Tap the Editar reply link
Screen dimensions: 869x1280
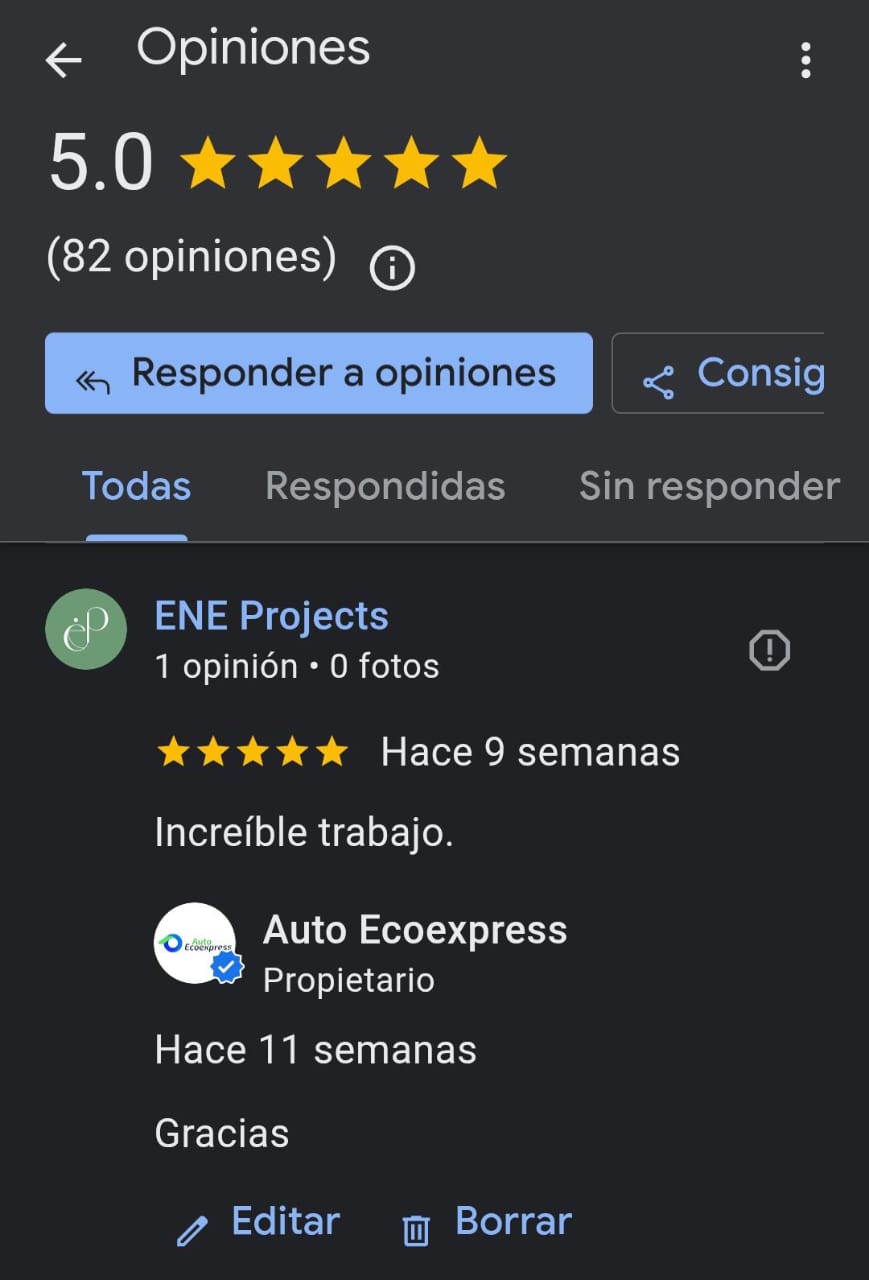(x=285, y=1221)
